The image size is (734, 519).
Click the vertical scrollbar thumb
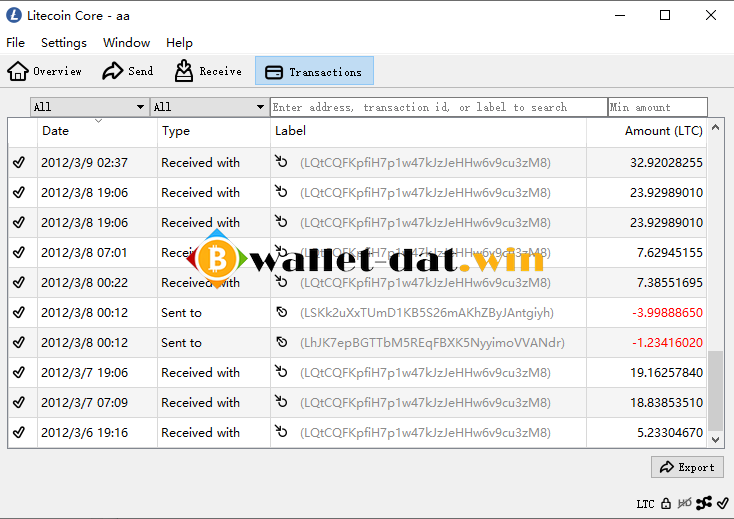[x=715, y=391]
